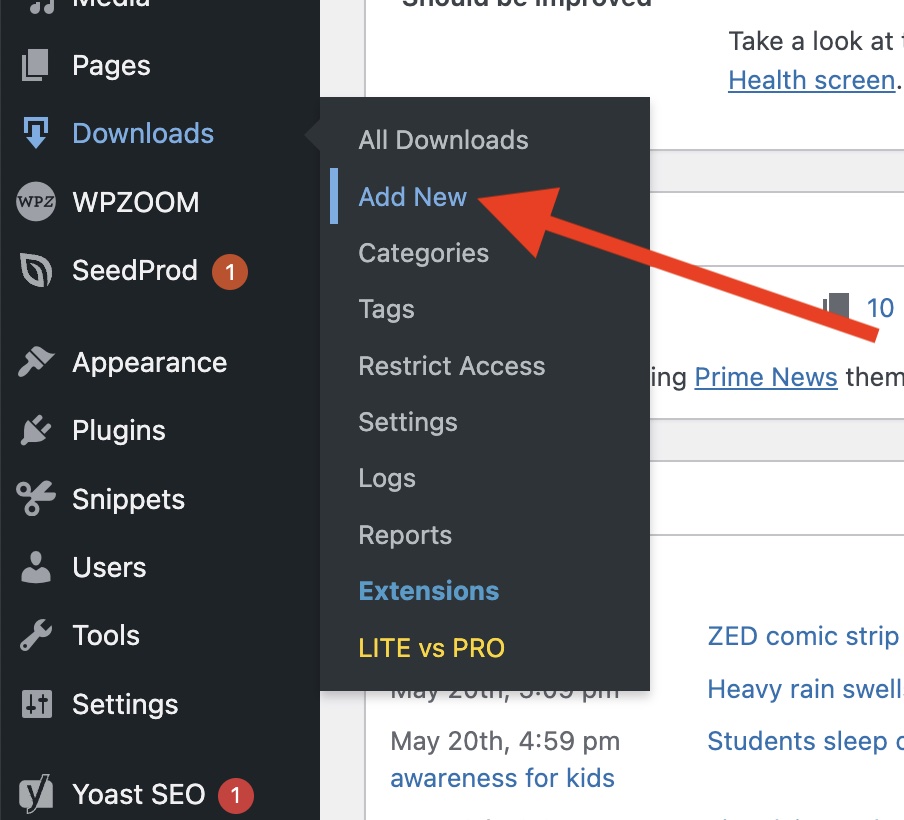Open the Health screen link
The image size is (904, 820).
811,80
